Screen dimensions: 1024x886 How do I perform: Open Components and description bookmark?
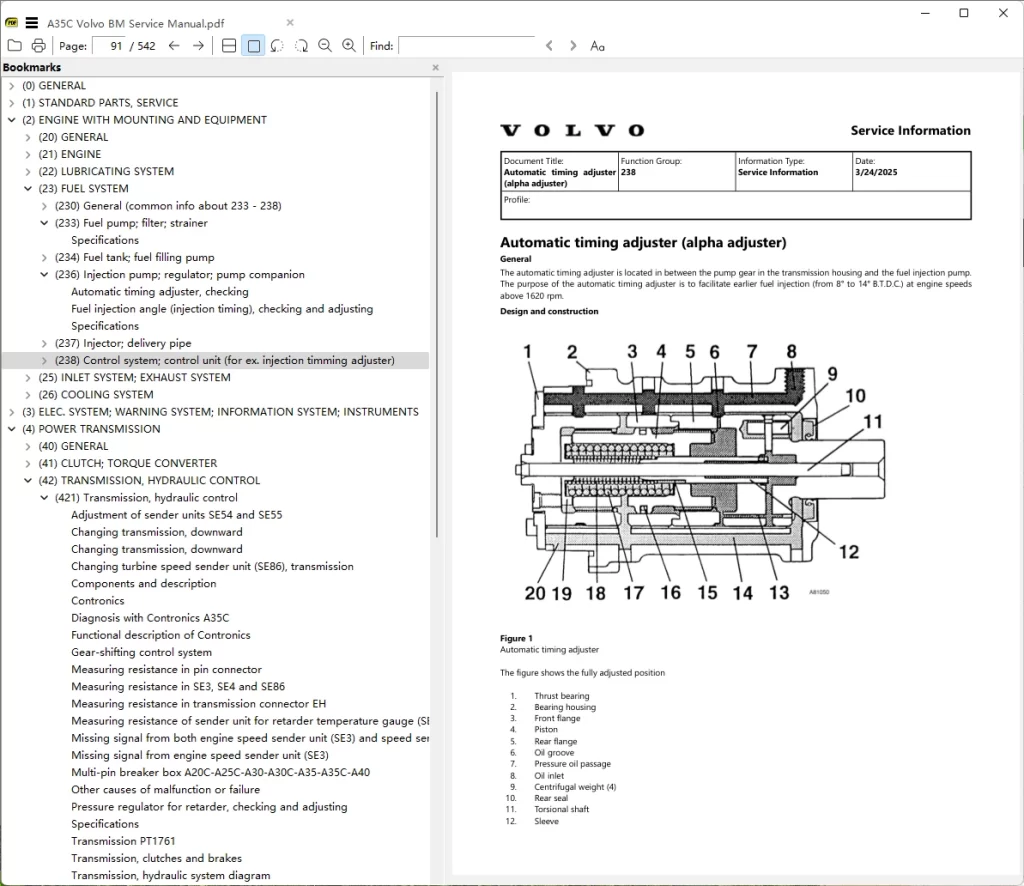point(144,584)
